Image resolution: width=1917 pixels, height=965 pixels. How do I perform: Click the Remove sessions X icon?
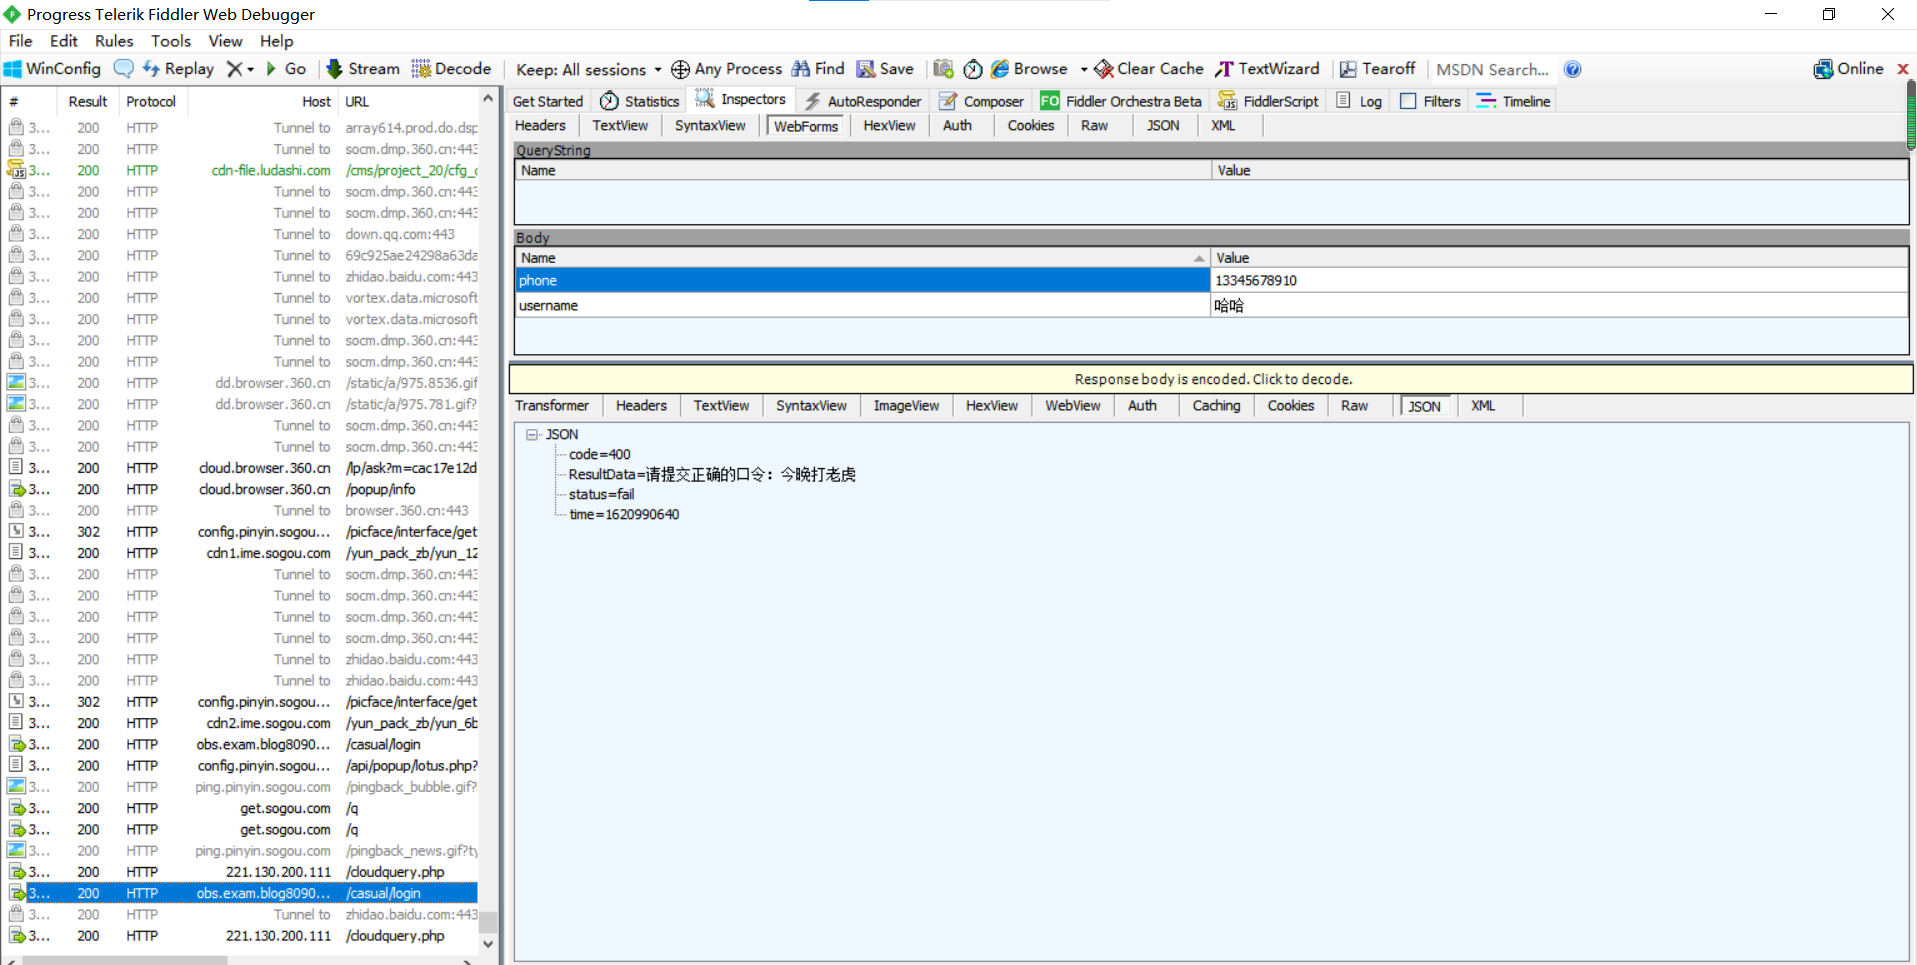click(x=234, y=69)
